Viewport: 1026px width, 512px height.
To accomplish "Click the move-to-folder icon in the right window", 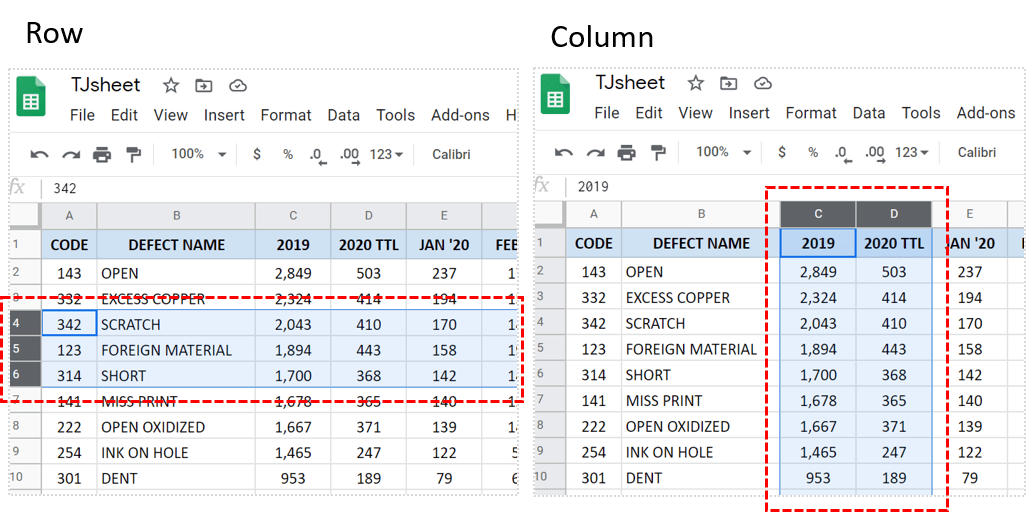I will tap(729, 83).
